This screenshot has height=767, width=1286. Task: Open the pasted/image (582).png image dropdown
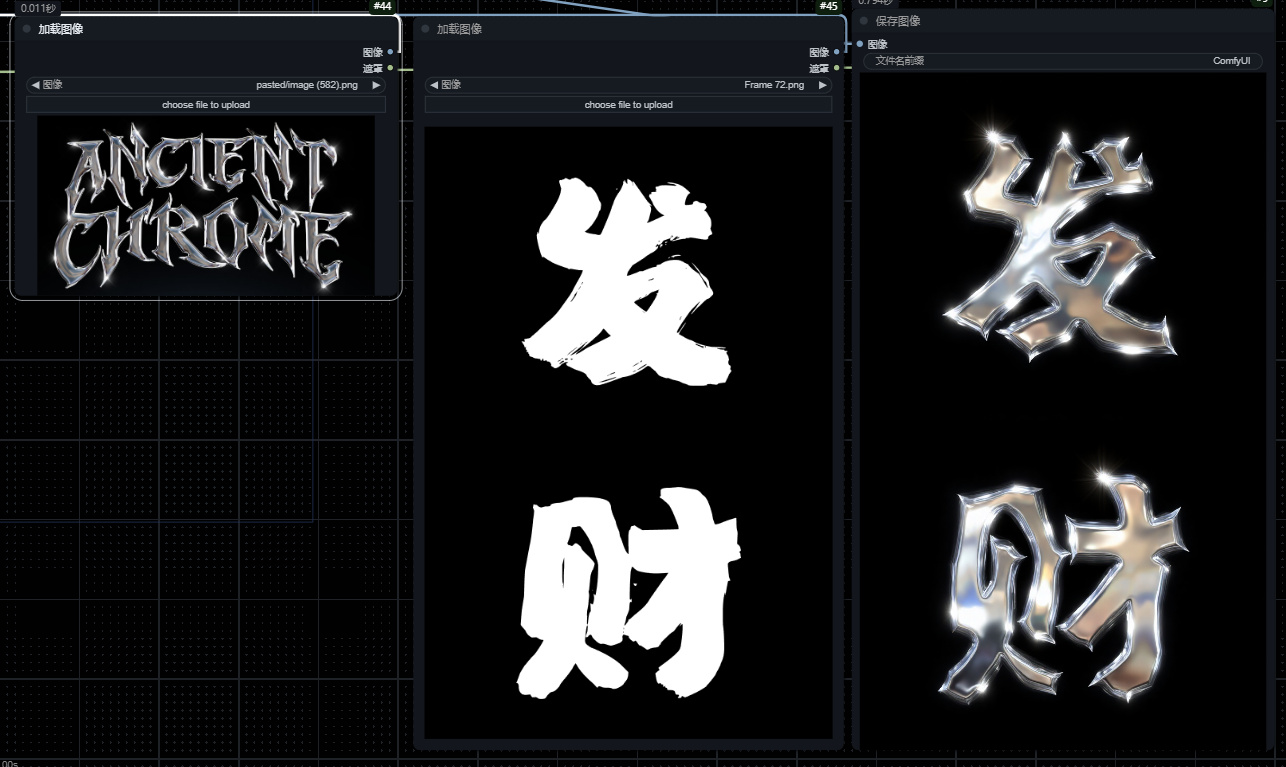(206, 85)
